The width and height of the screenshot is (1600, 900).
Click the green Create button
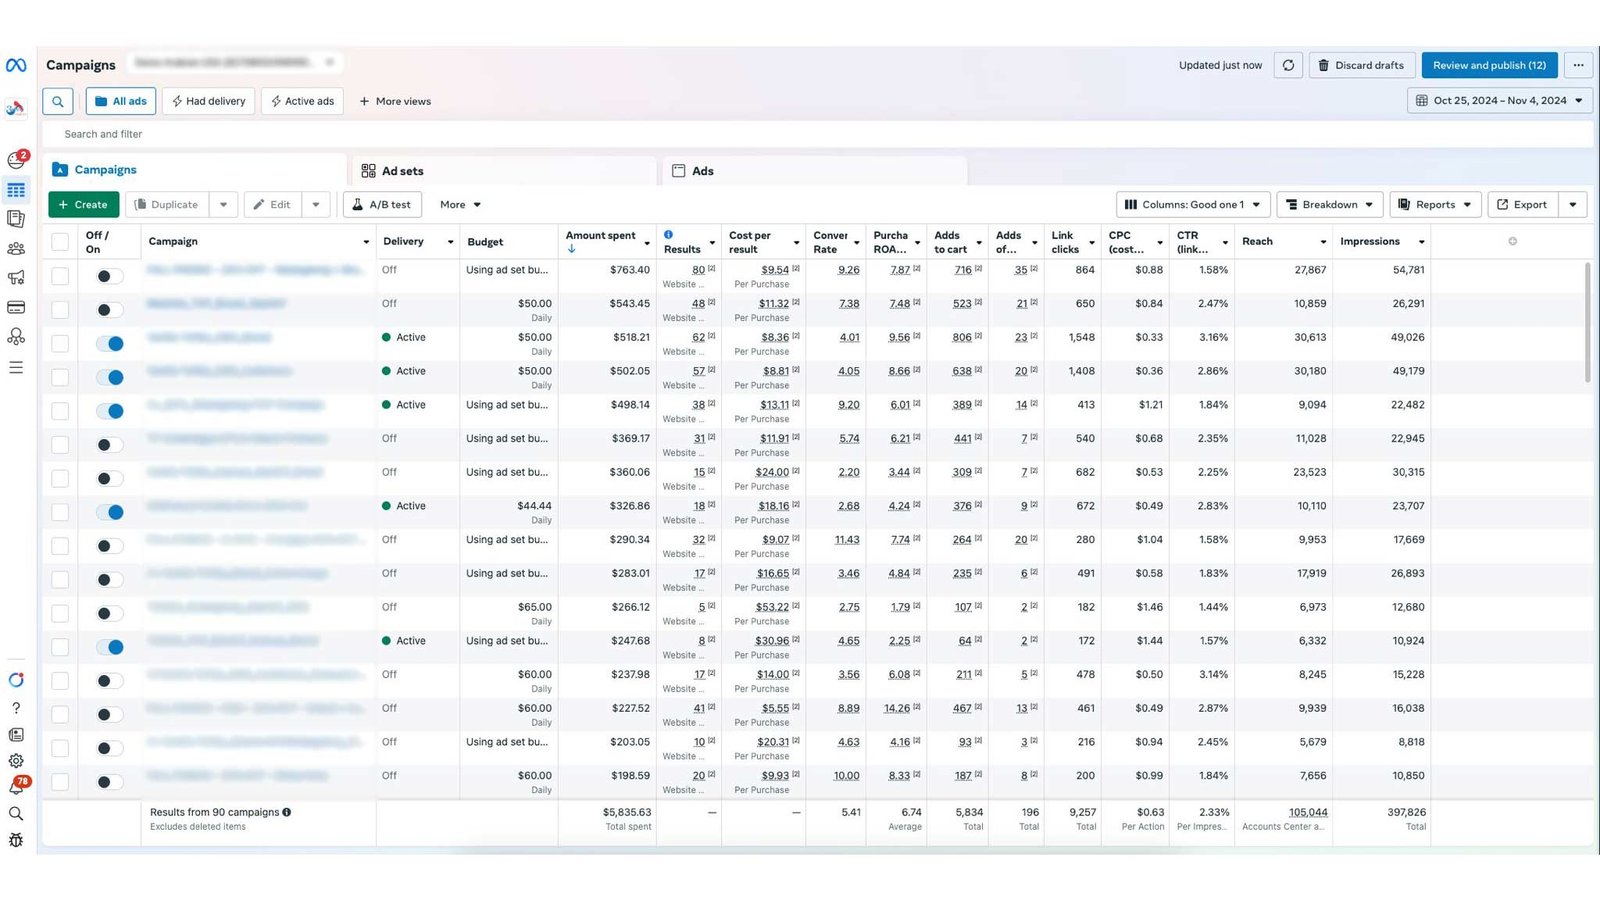(x=83, y=205)
